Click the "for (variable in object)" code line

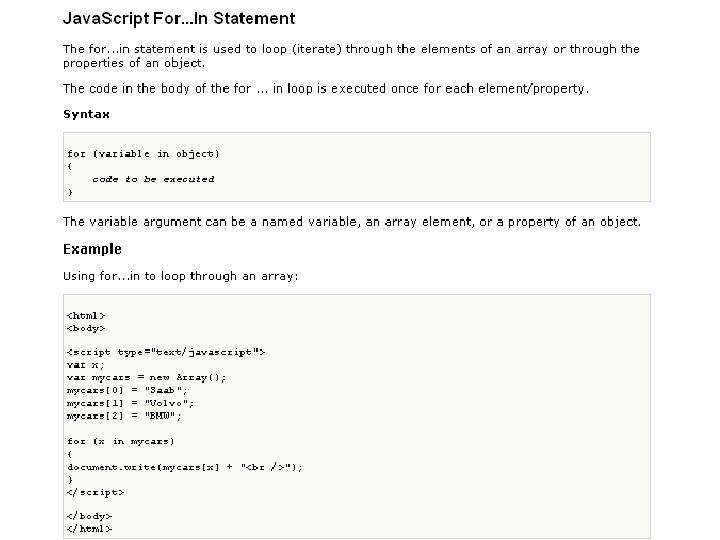[143, 153]
